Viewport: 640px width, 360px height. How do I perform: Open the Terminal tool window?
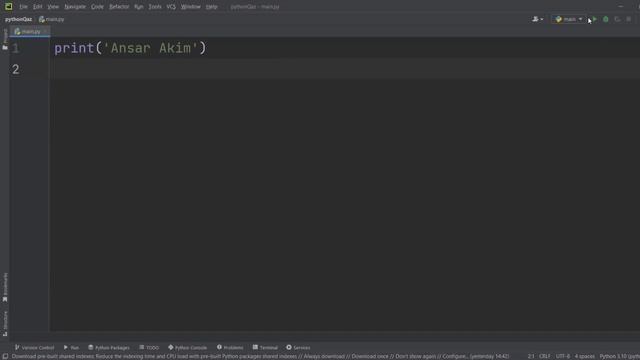pos(265,347)
